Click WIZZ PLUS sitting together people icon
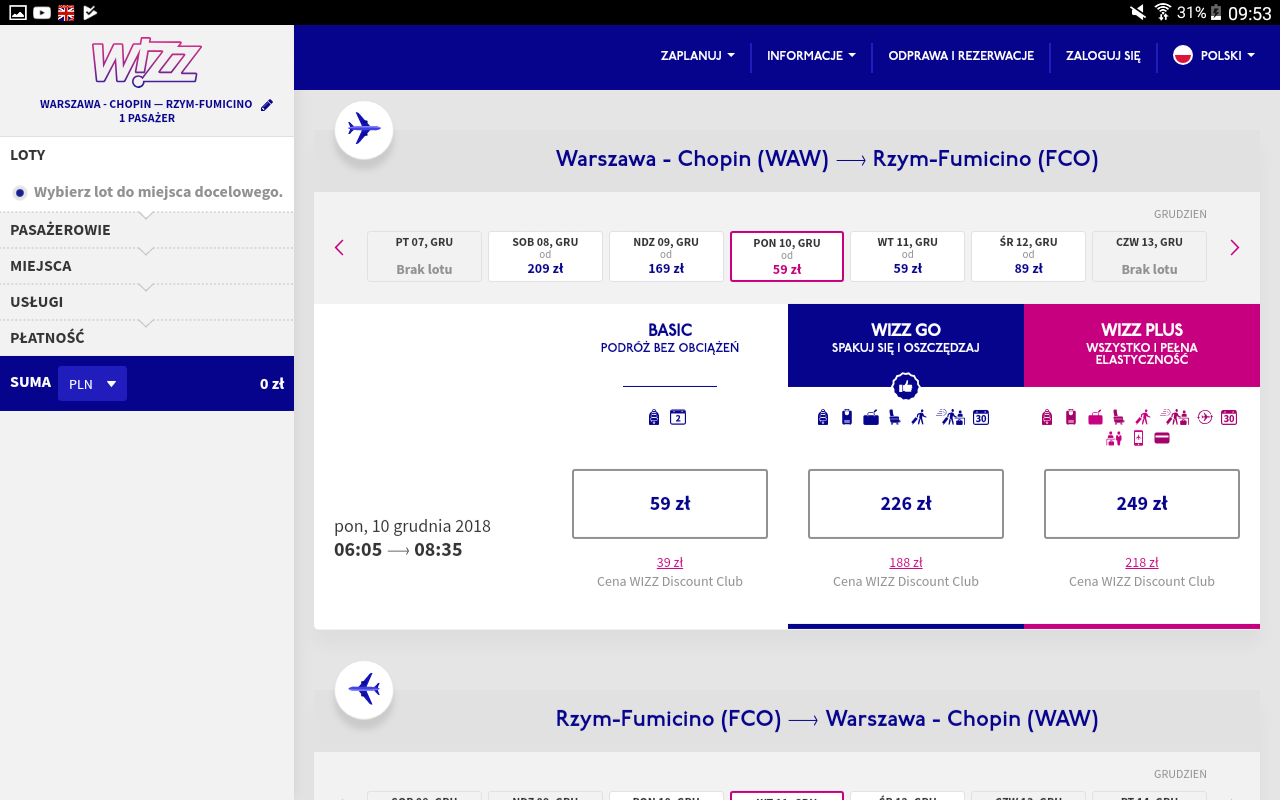 [1114, 438]
